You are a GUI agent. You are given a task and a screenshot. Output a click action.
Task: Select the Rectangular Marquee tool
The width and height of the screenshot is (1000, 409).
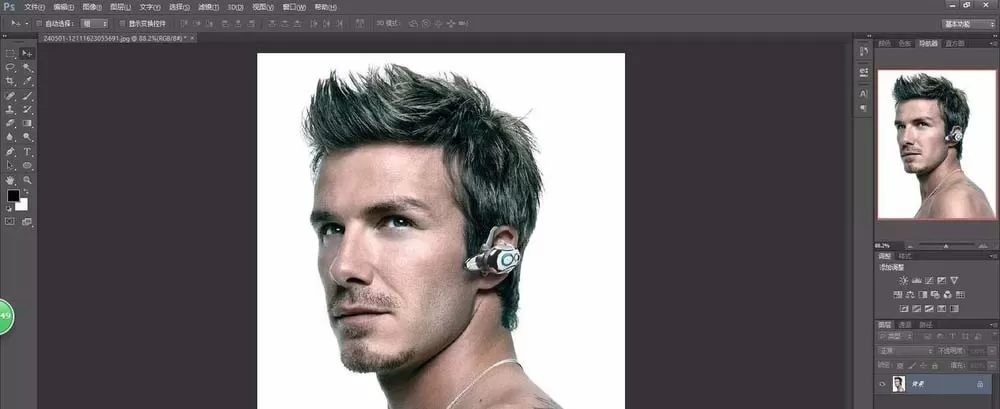coord(10,53)
